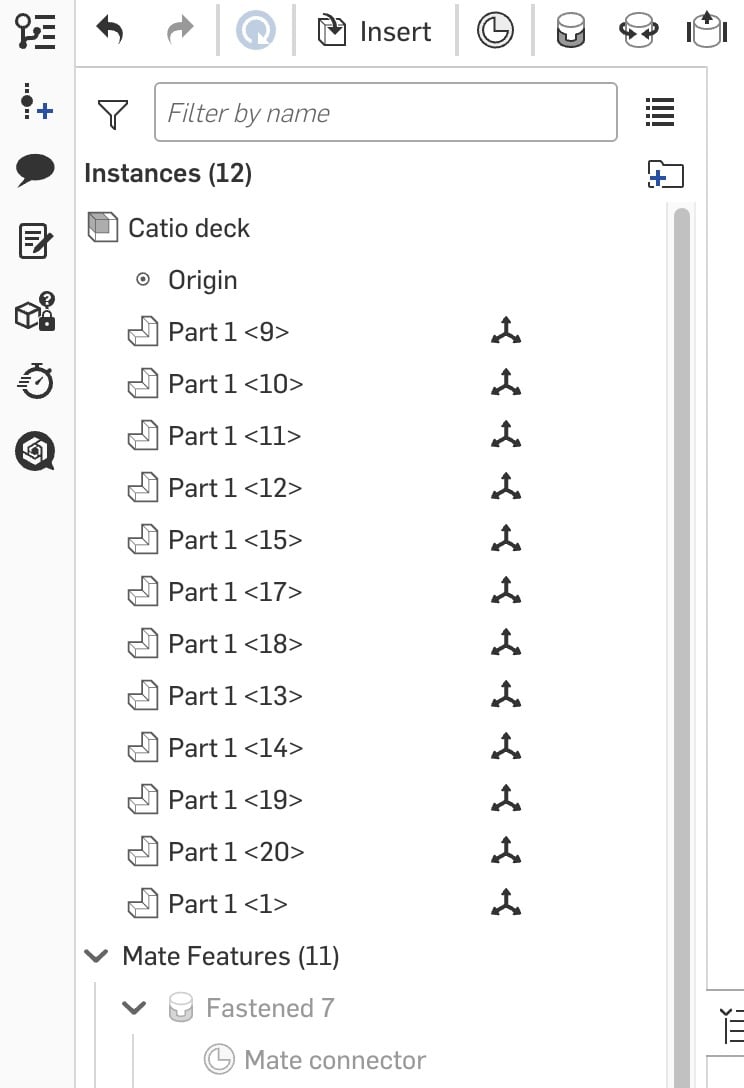Click the mate indicator beside Part 1 <9>
The image size is (744, 1088).
pyautogui.click(x=506, y=331)
